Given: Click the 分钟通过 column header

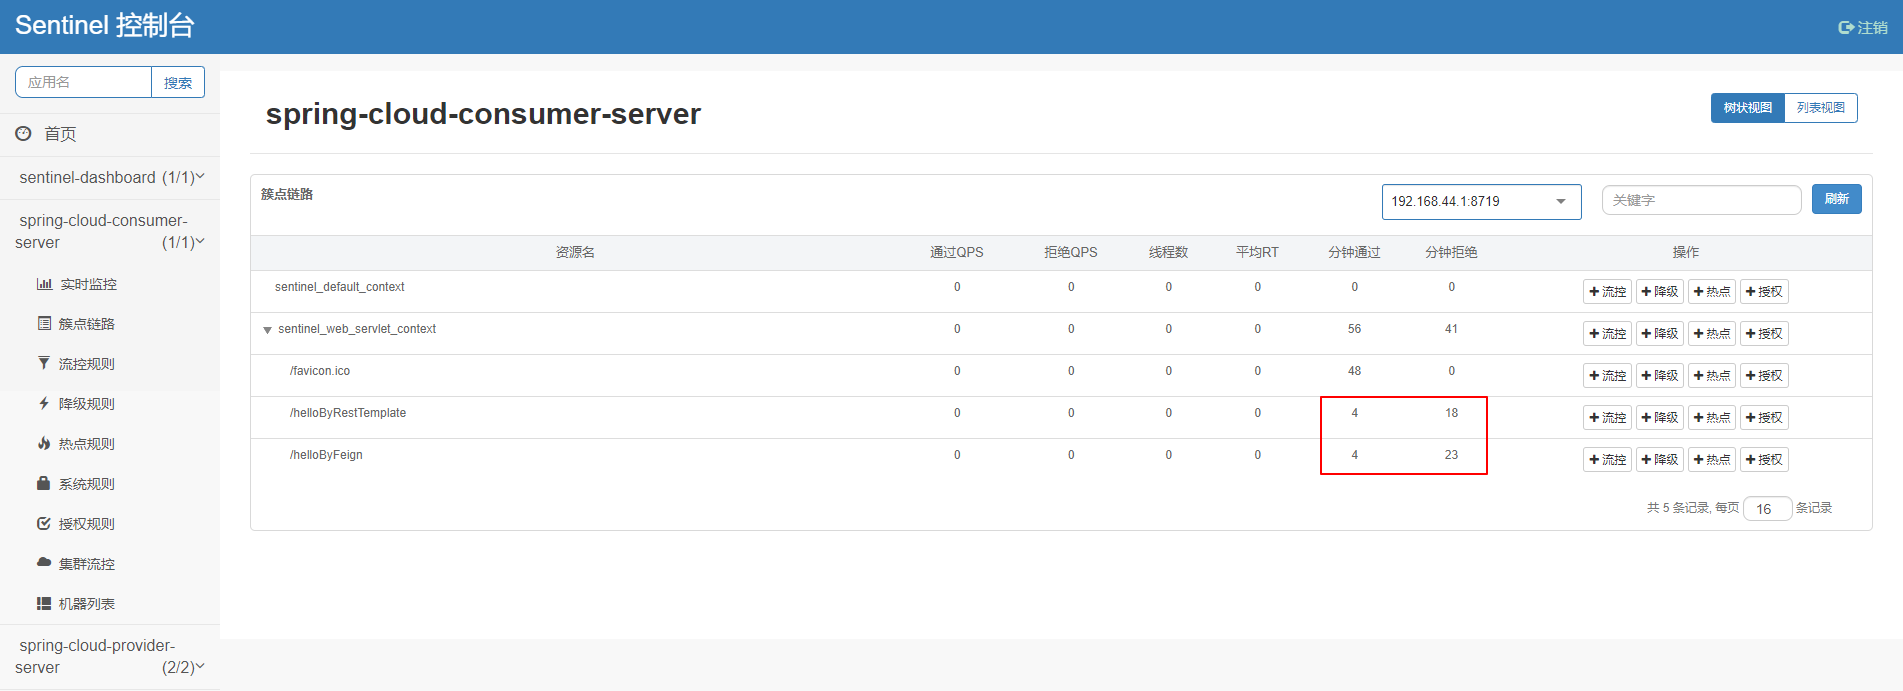Looking at the screenshot, I should point(1354,252).
